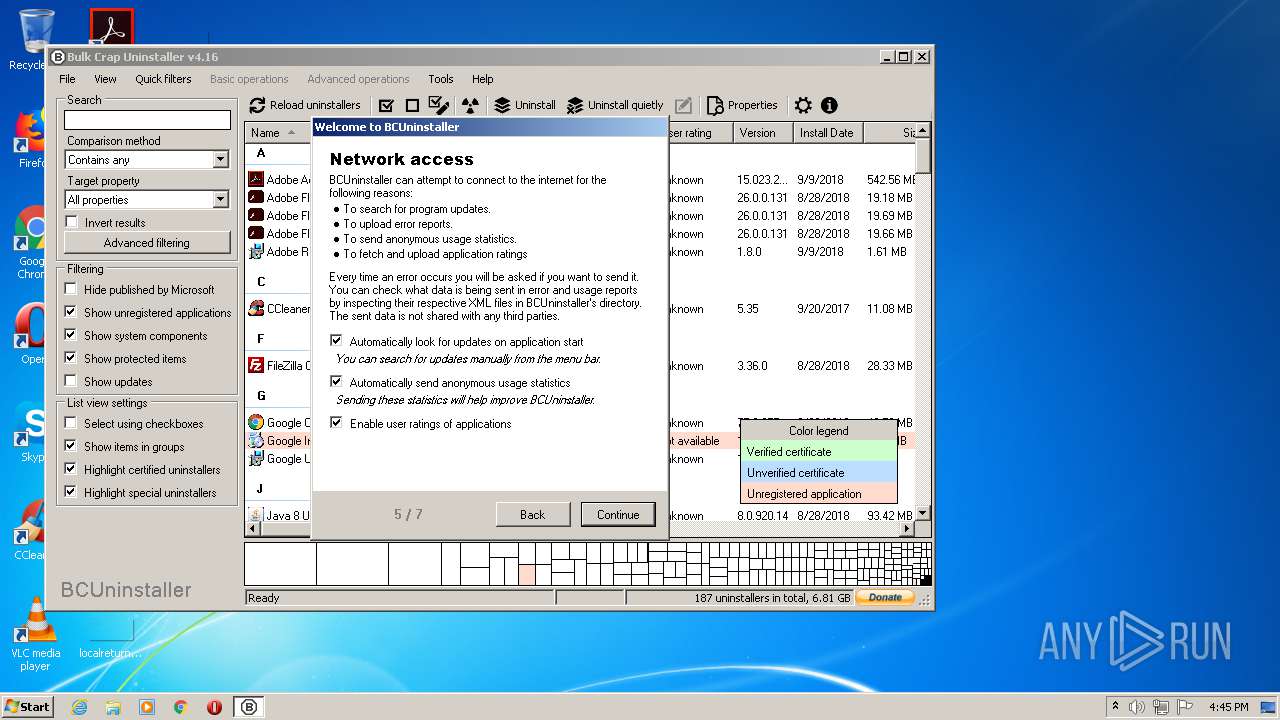The image size is (1280, 720).
Task: Open settings via the gear toolbar icon
Action: click(x=803, y=105)
